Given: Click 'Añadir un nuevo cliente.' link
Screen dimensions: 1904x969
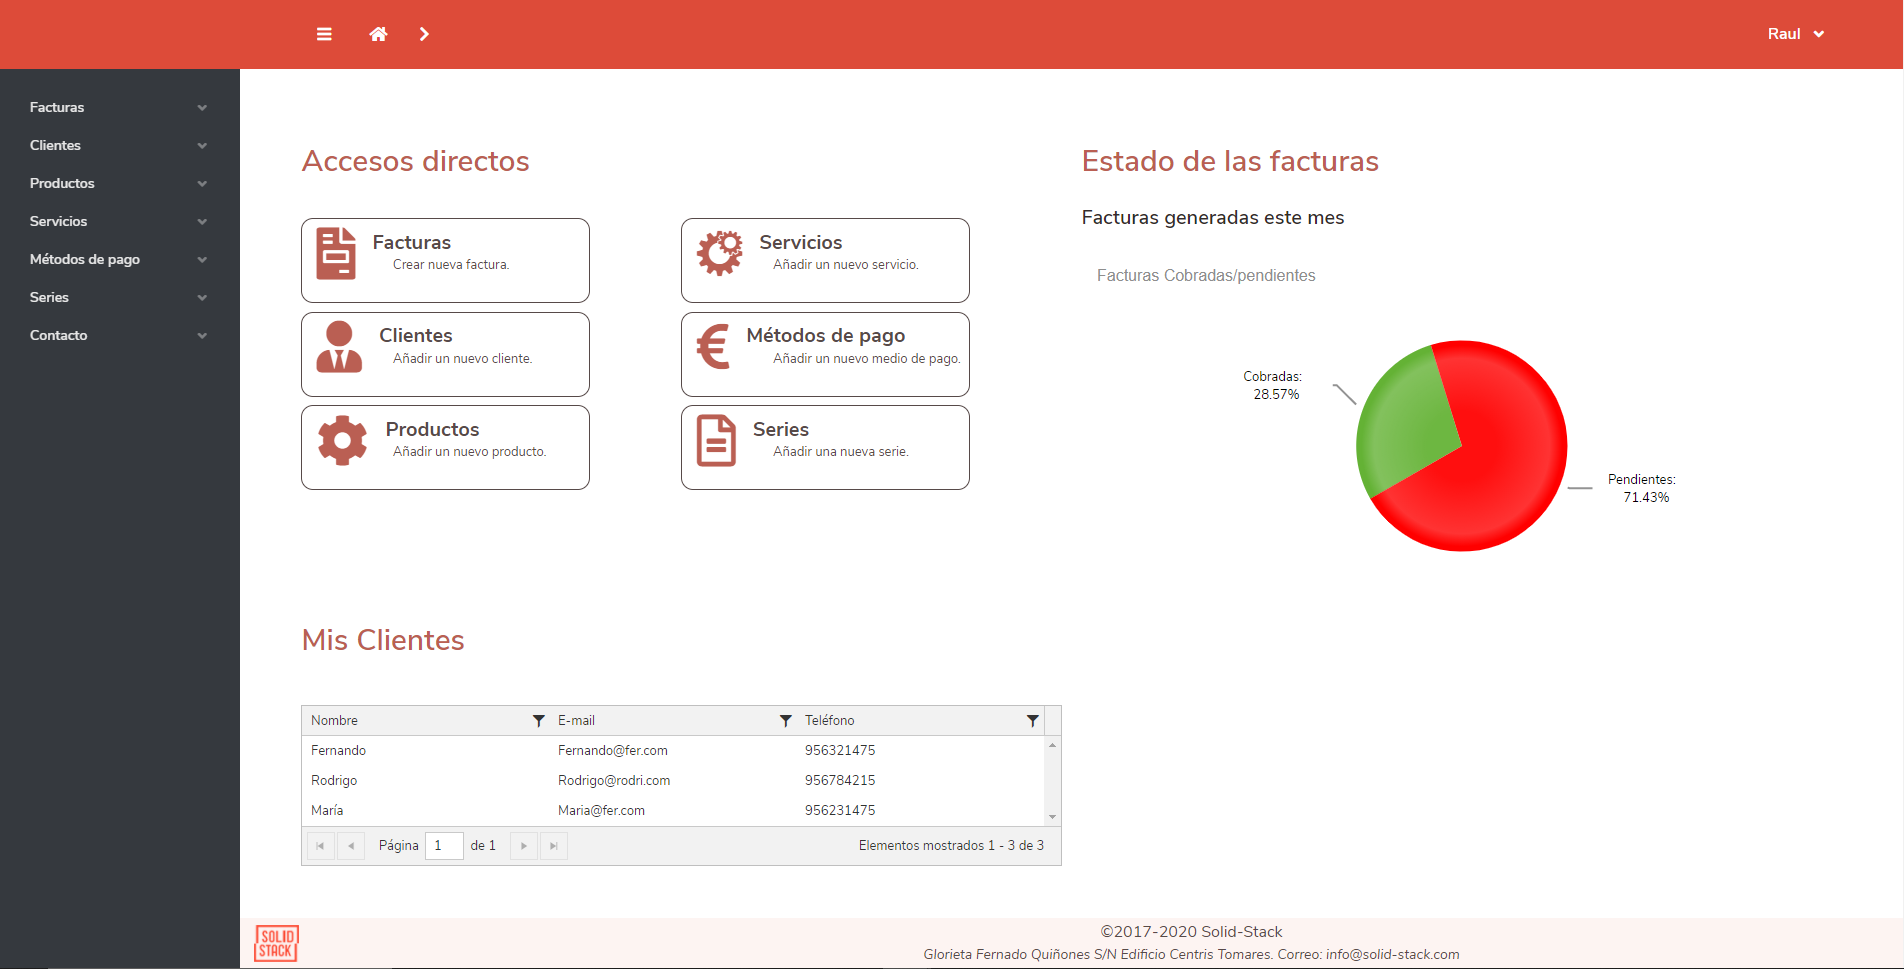Looking at the screenshot, I should pyautogui.click(x=462, y=358).
